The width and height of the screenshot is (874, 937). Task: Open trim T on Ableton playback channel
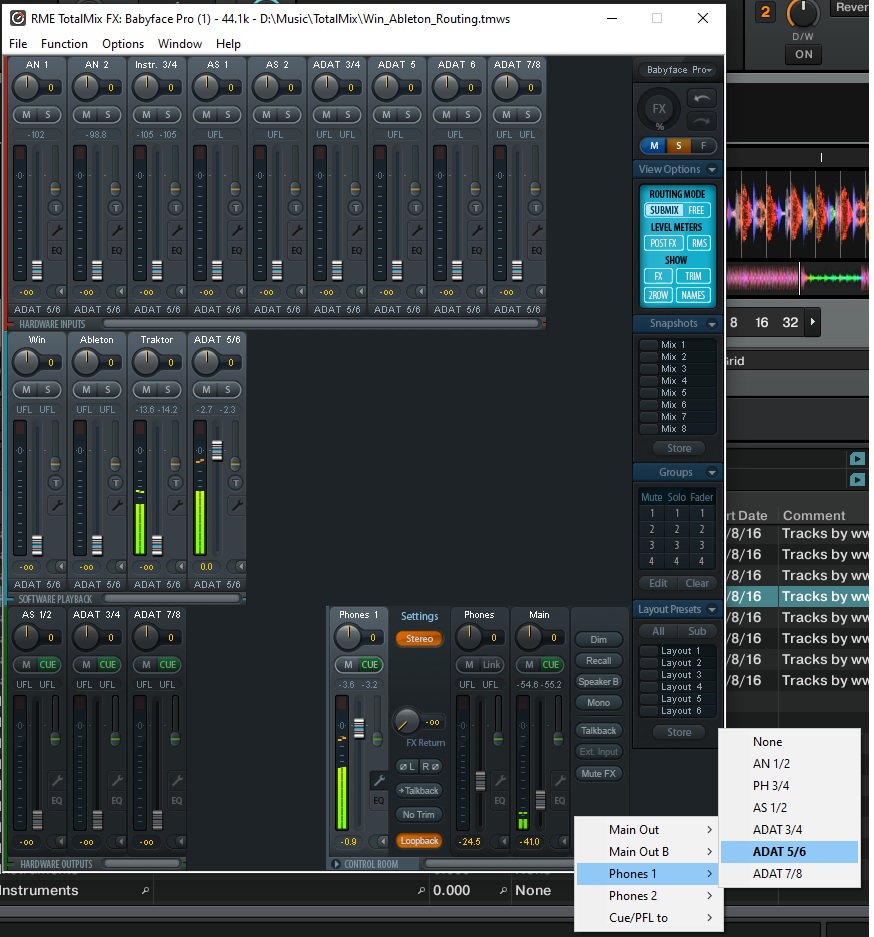point(115,483)
